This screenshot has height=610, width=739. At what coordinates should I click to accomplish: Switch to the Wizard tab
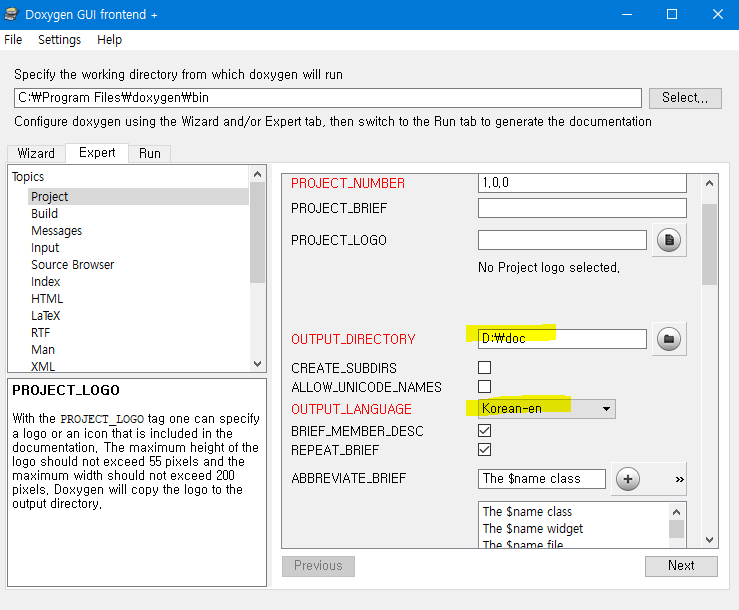(x=36, y=154)
